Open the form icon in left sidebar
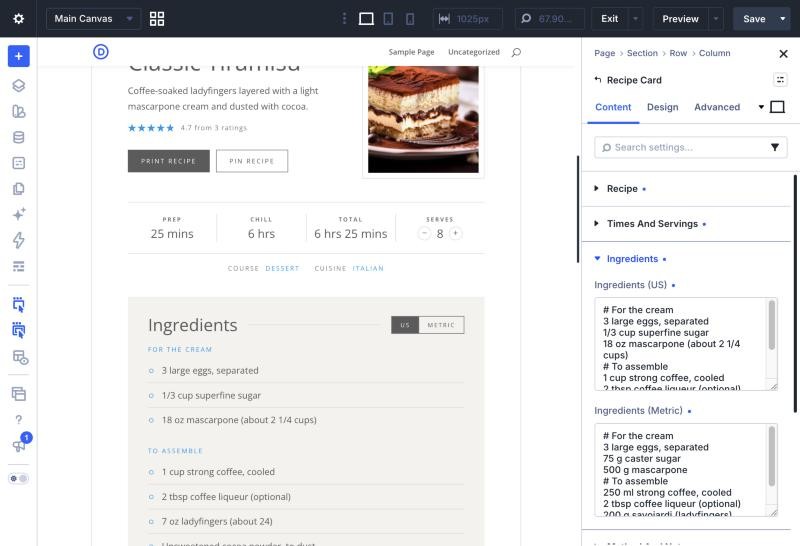Screen dimensions: 800x546 [18, 163]
